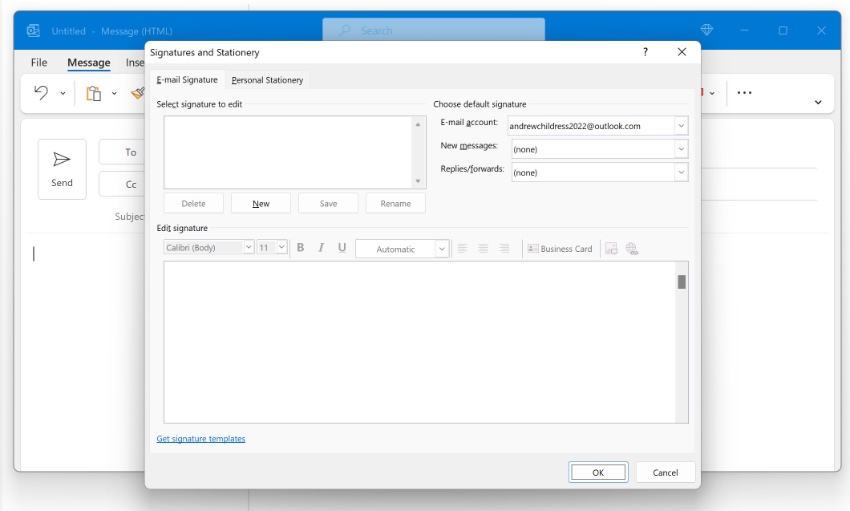Align signature text left

[x=462, y=248]
